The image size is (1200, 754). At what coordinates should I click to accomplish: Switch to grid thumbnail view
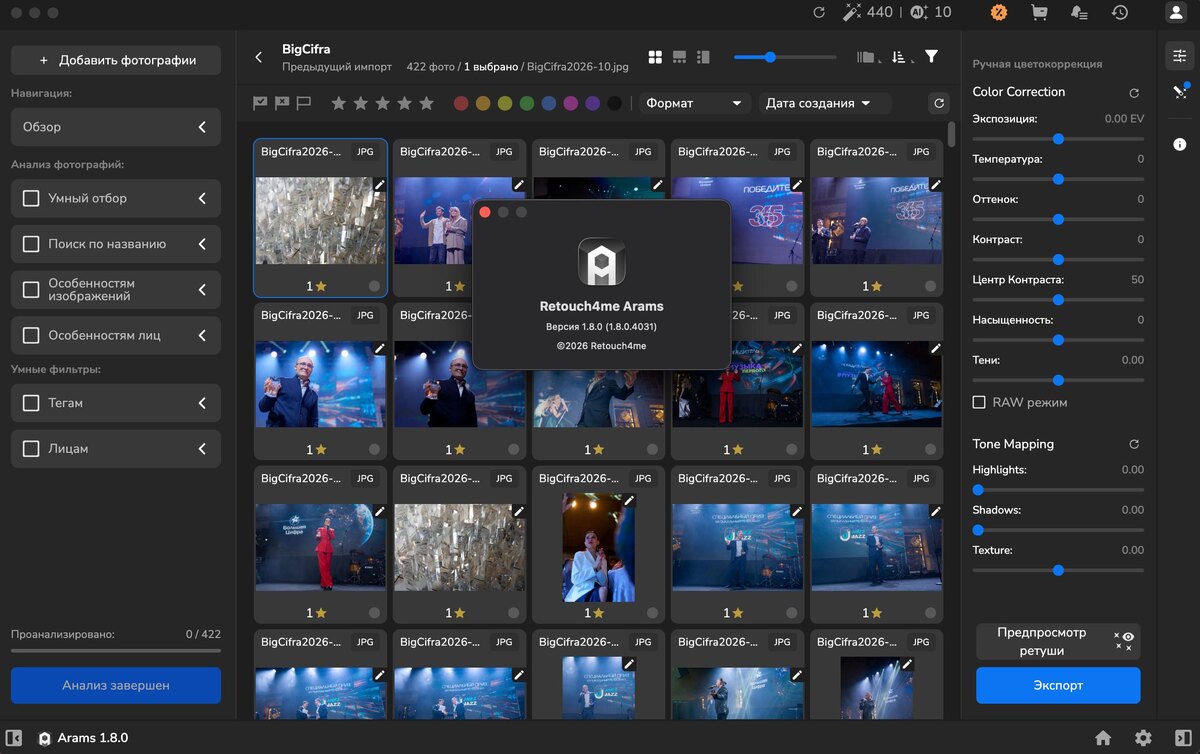(655, 57)
